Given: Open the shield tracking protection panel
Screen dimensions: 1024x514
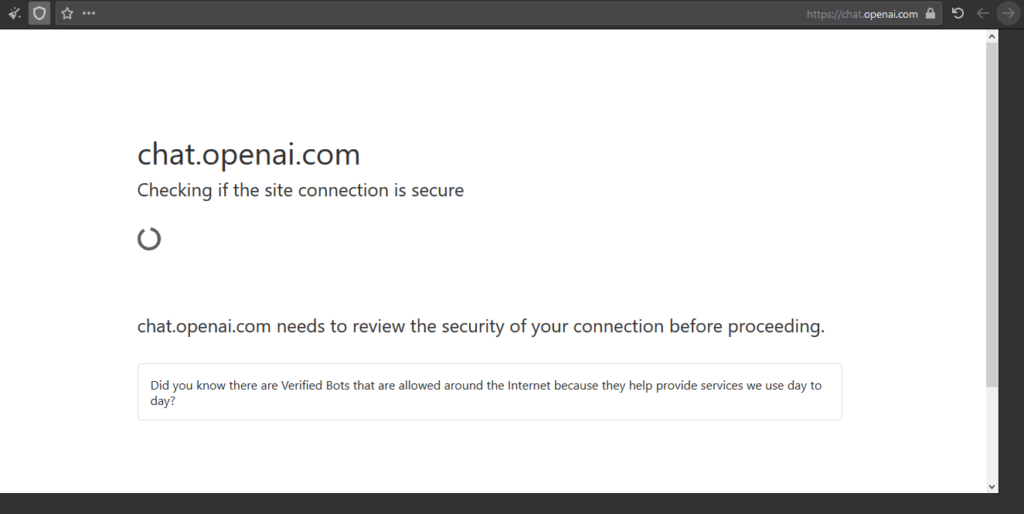Looking at the screenshot, I should click(39, 13).
